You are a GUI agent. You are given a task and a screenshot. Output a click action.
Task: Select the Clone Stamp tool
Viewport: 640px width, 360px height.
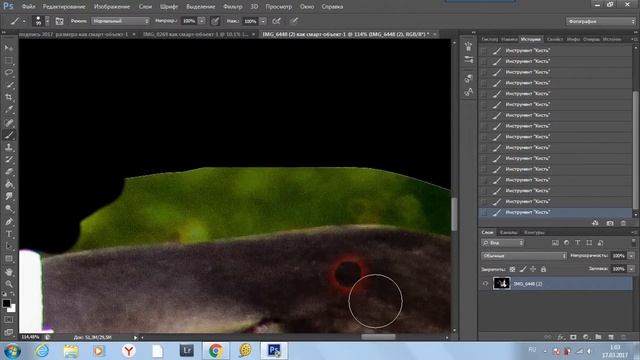click(9, 147)
